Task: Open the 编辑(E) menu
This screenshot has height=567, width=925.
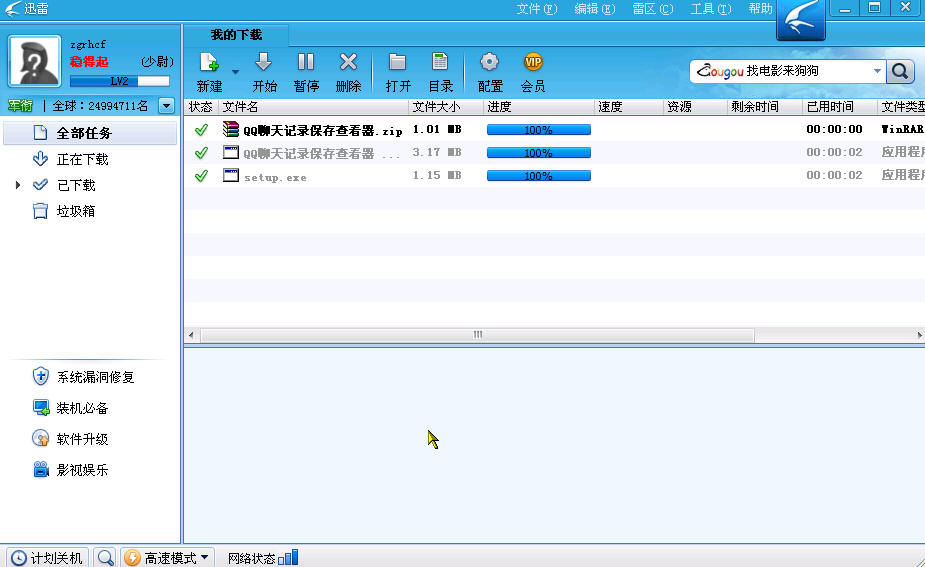Action: pyautogui.click(x=594, y=9)
